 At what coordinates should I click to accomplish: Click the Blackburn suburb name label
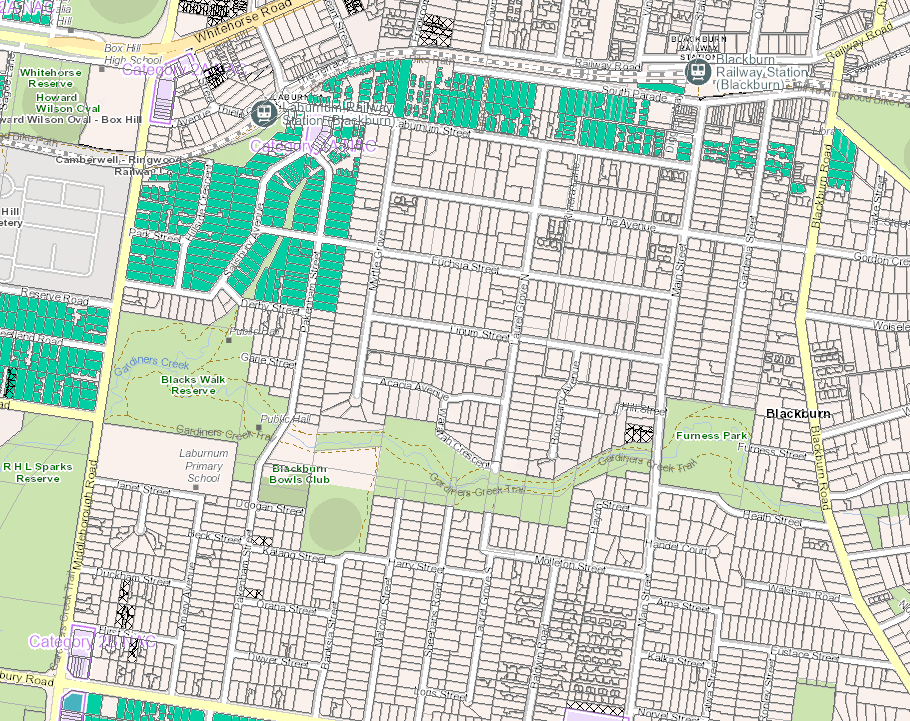pyautogui.click(x=800, y=412)
